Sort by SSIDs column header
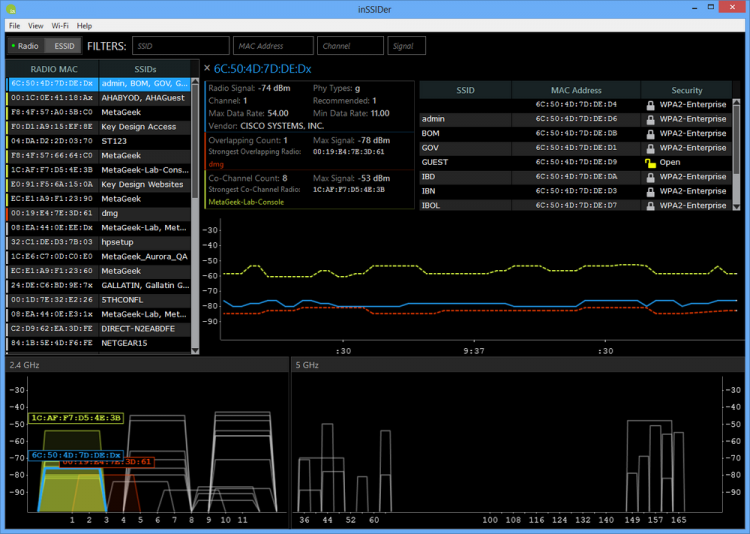Screen dimensions: 750x534 point(145,69)
